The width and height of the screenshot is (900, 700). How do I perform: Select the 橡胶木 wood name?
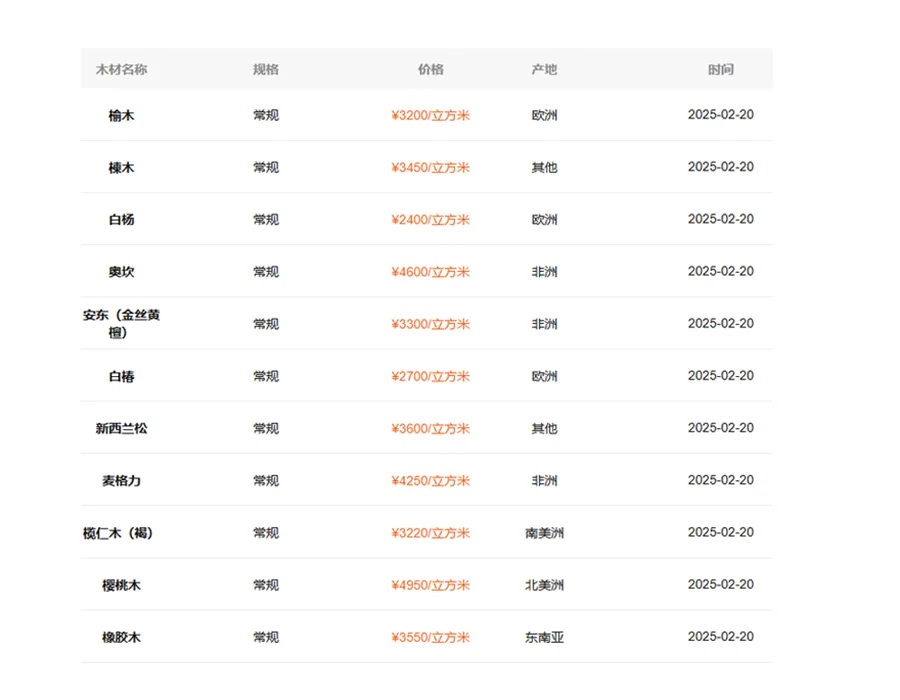click(121, 637)
